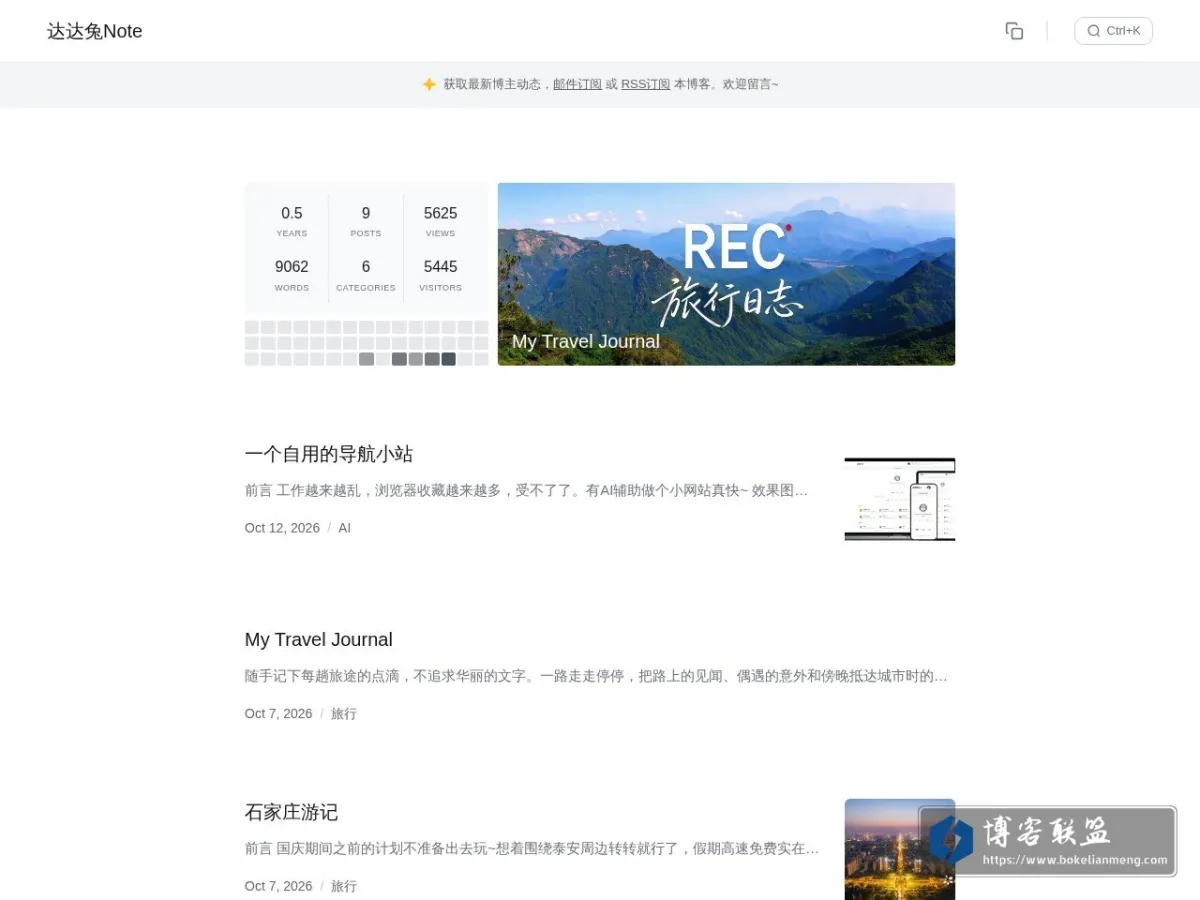Click the copy icon in header
The width and height of the screenshot is (1200, 900).
(x=1014, y=31)
